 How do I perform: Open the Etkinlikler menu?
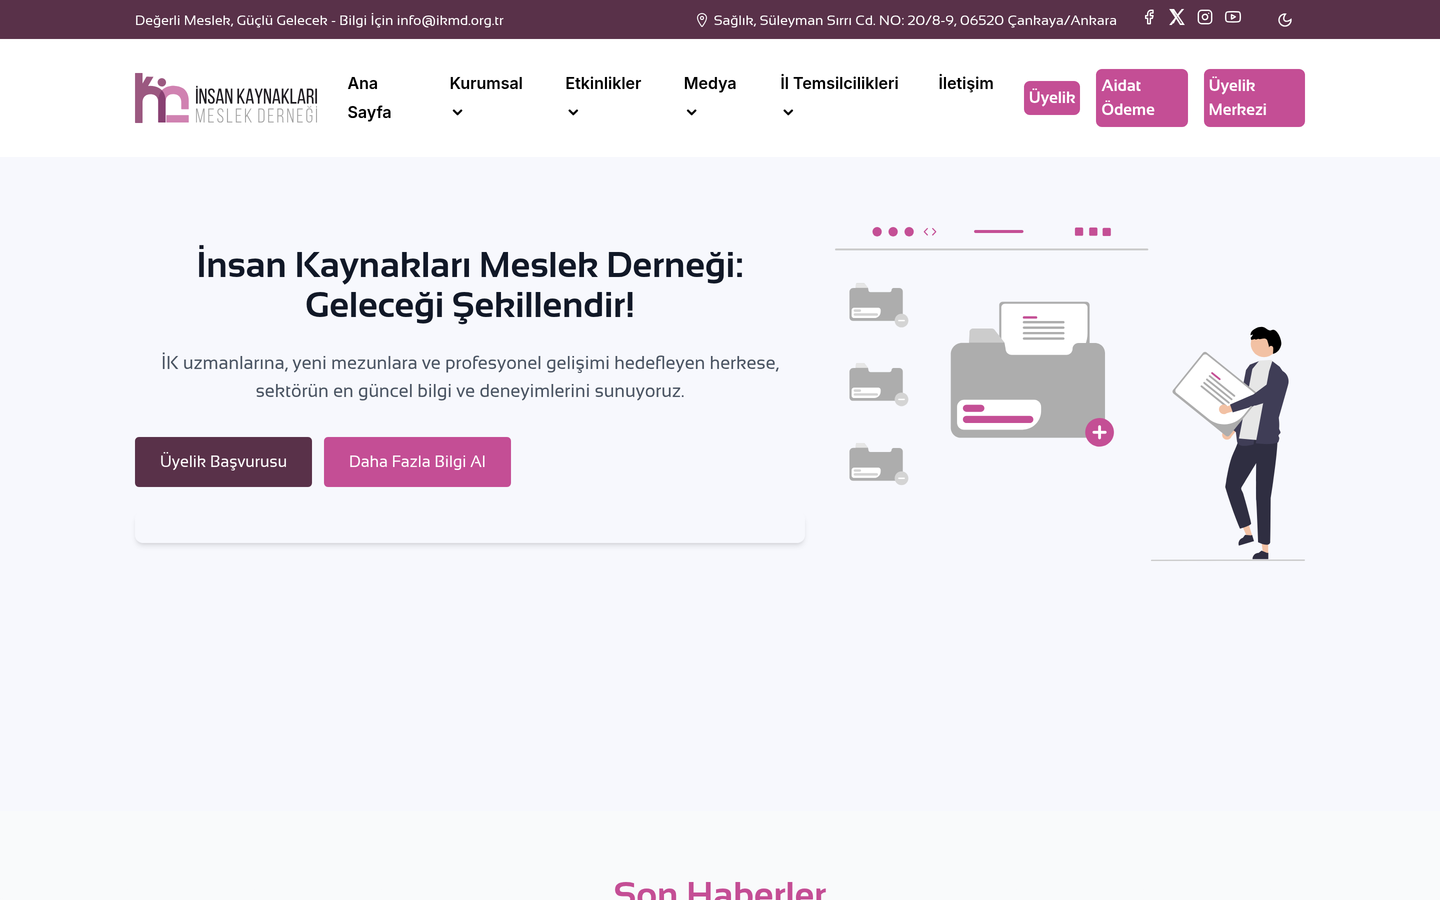coord(603,84)
